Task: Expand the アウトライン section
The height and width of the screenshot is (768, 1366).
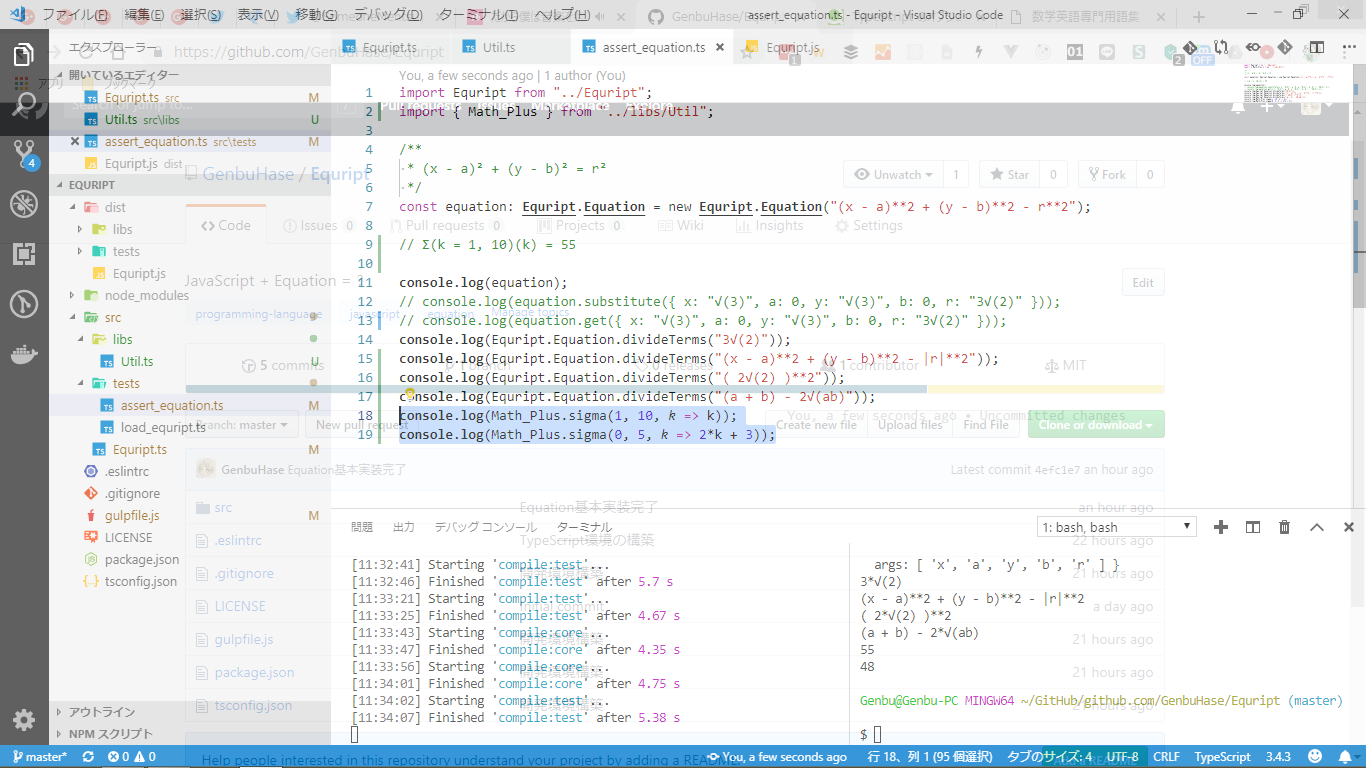Action: 100,712
